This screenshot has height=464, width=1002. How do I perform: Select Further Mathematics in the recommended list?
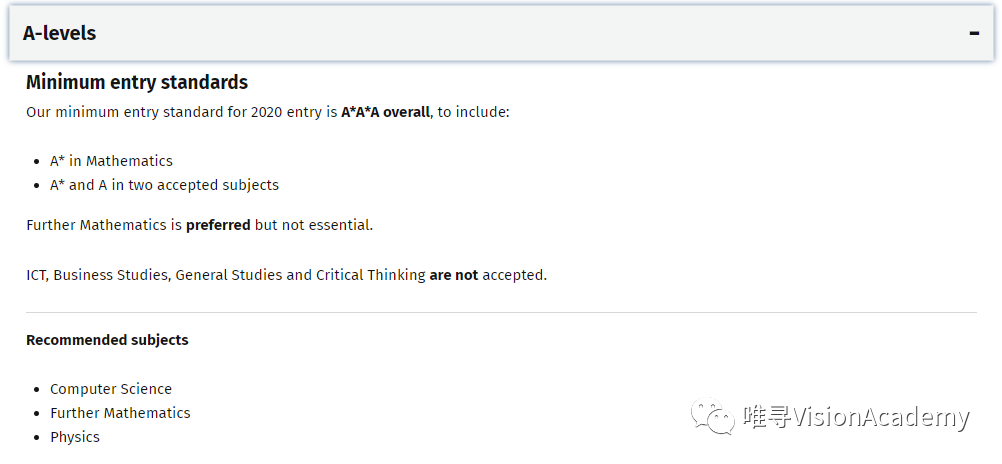pyautogui.click(x=120, y=413)
